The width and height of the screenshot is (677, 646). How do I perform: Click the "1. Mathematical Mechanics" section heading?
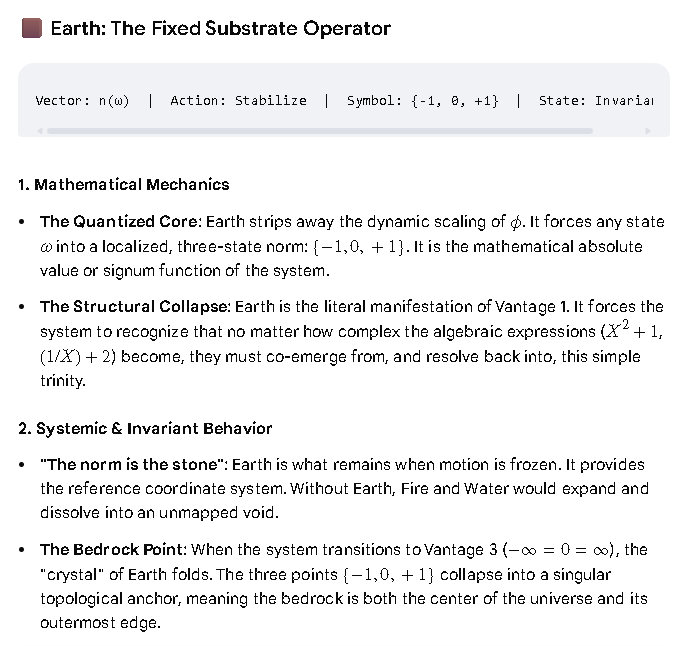point(123,184)
